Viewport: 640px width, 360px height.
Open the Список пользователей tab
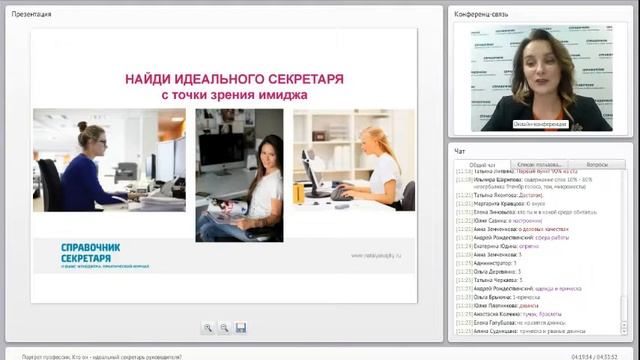point(539,164)
